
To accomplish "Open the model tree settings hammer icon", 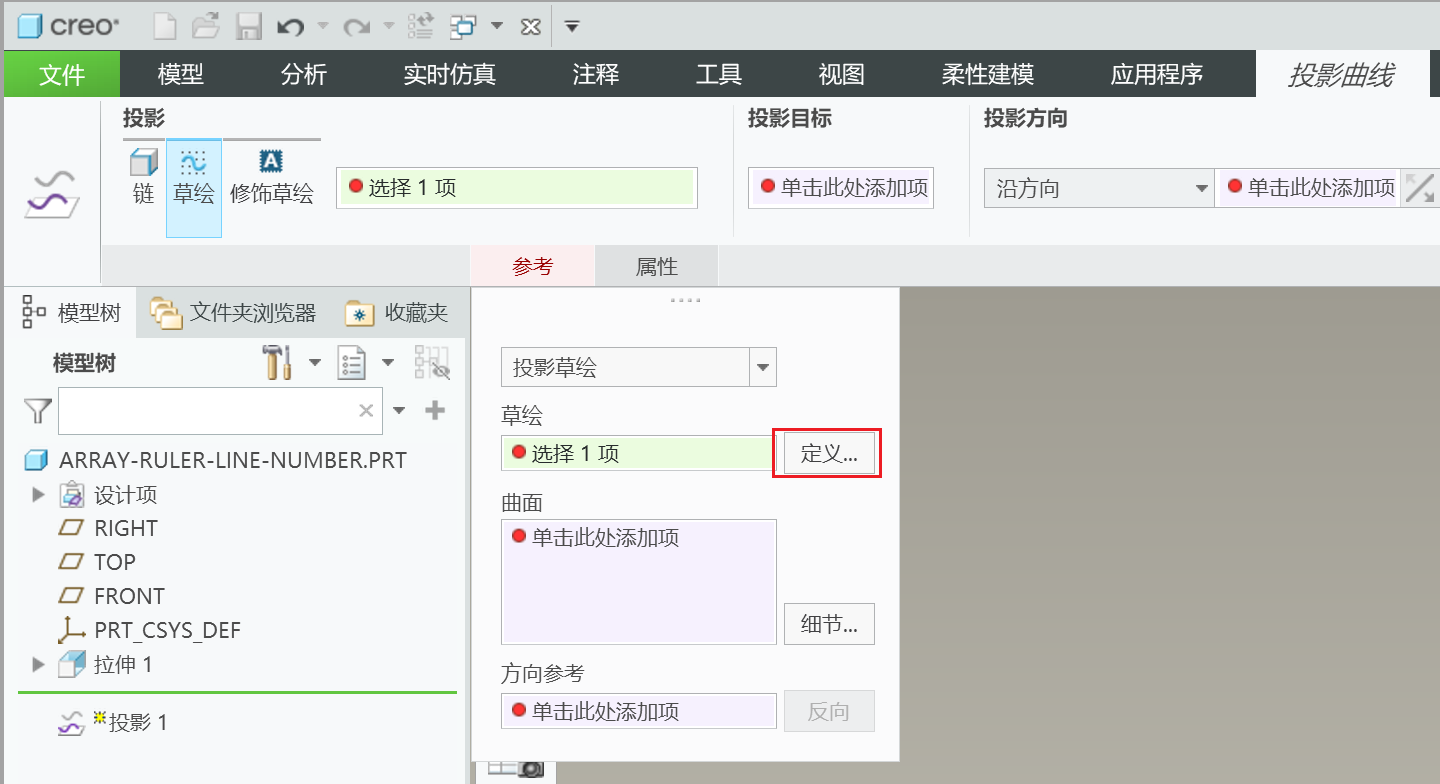I will tap(277, 363).
